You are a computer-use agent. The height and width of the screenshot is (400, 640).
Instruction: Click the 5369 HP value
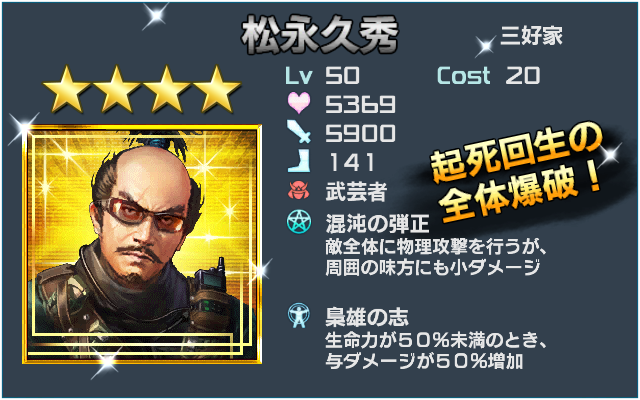click(x=360, y=104)
